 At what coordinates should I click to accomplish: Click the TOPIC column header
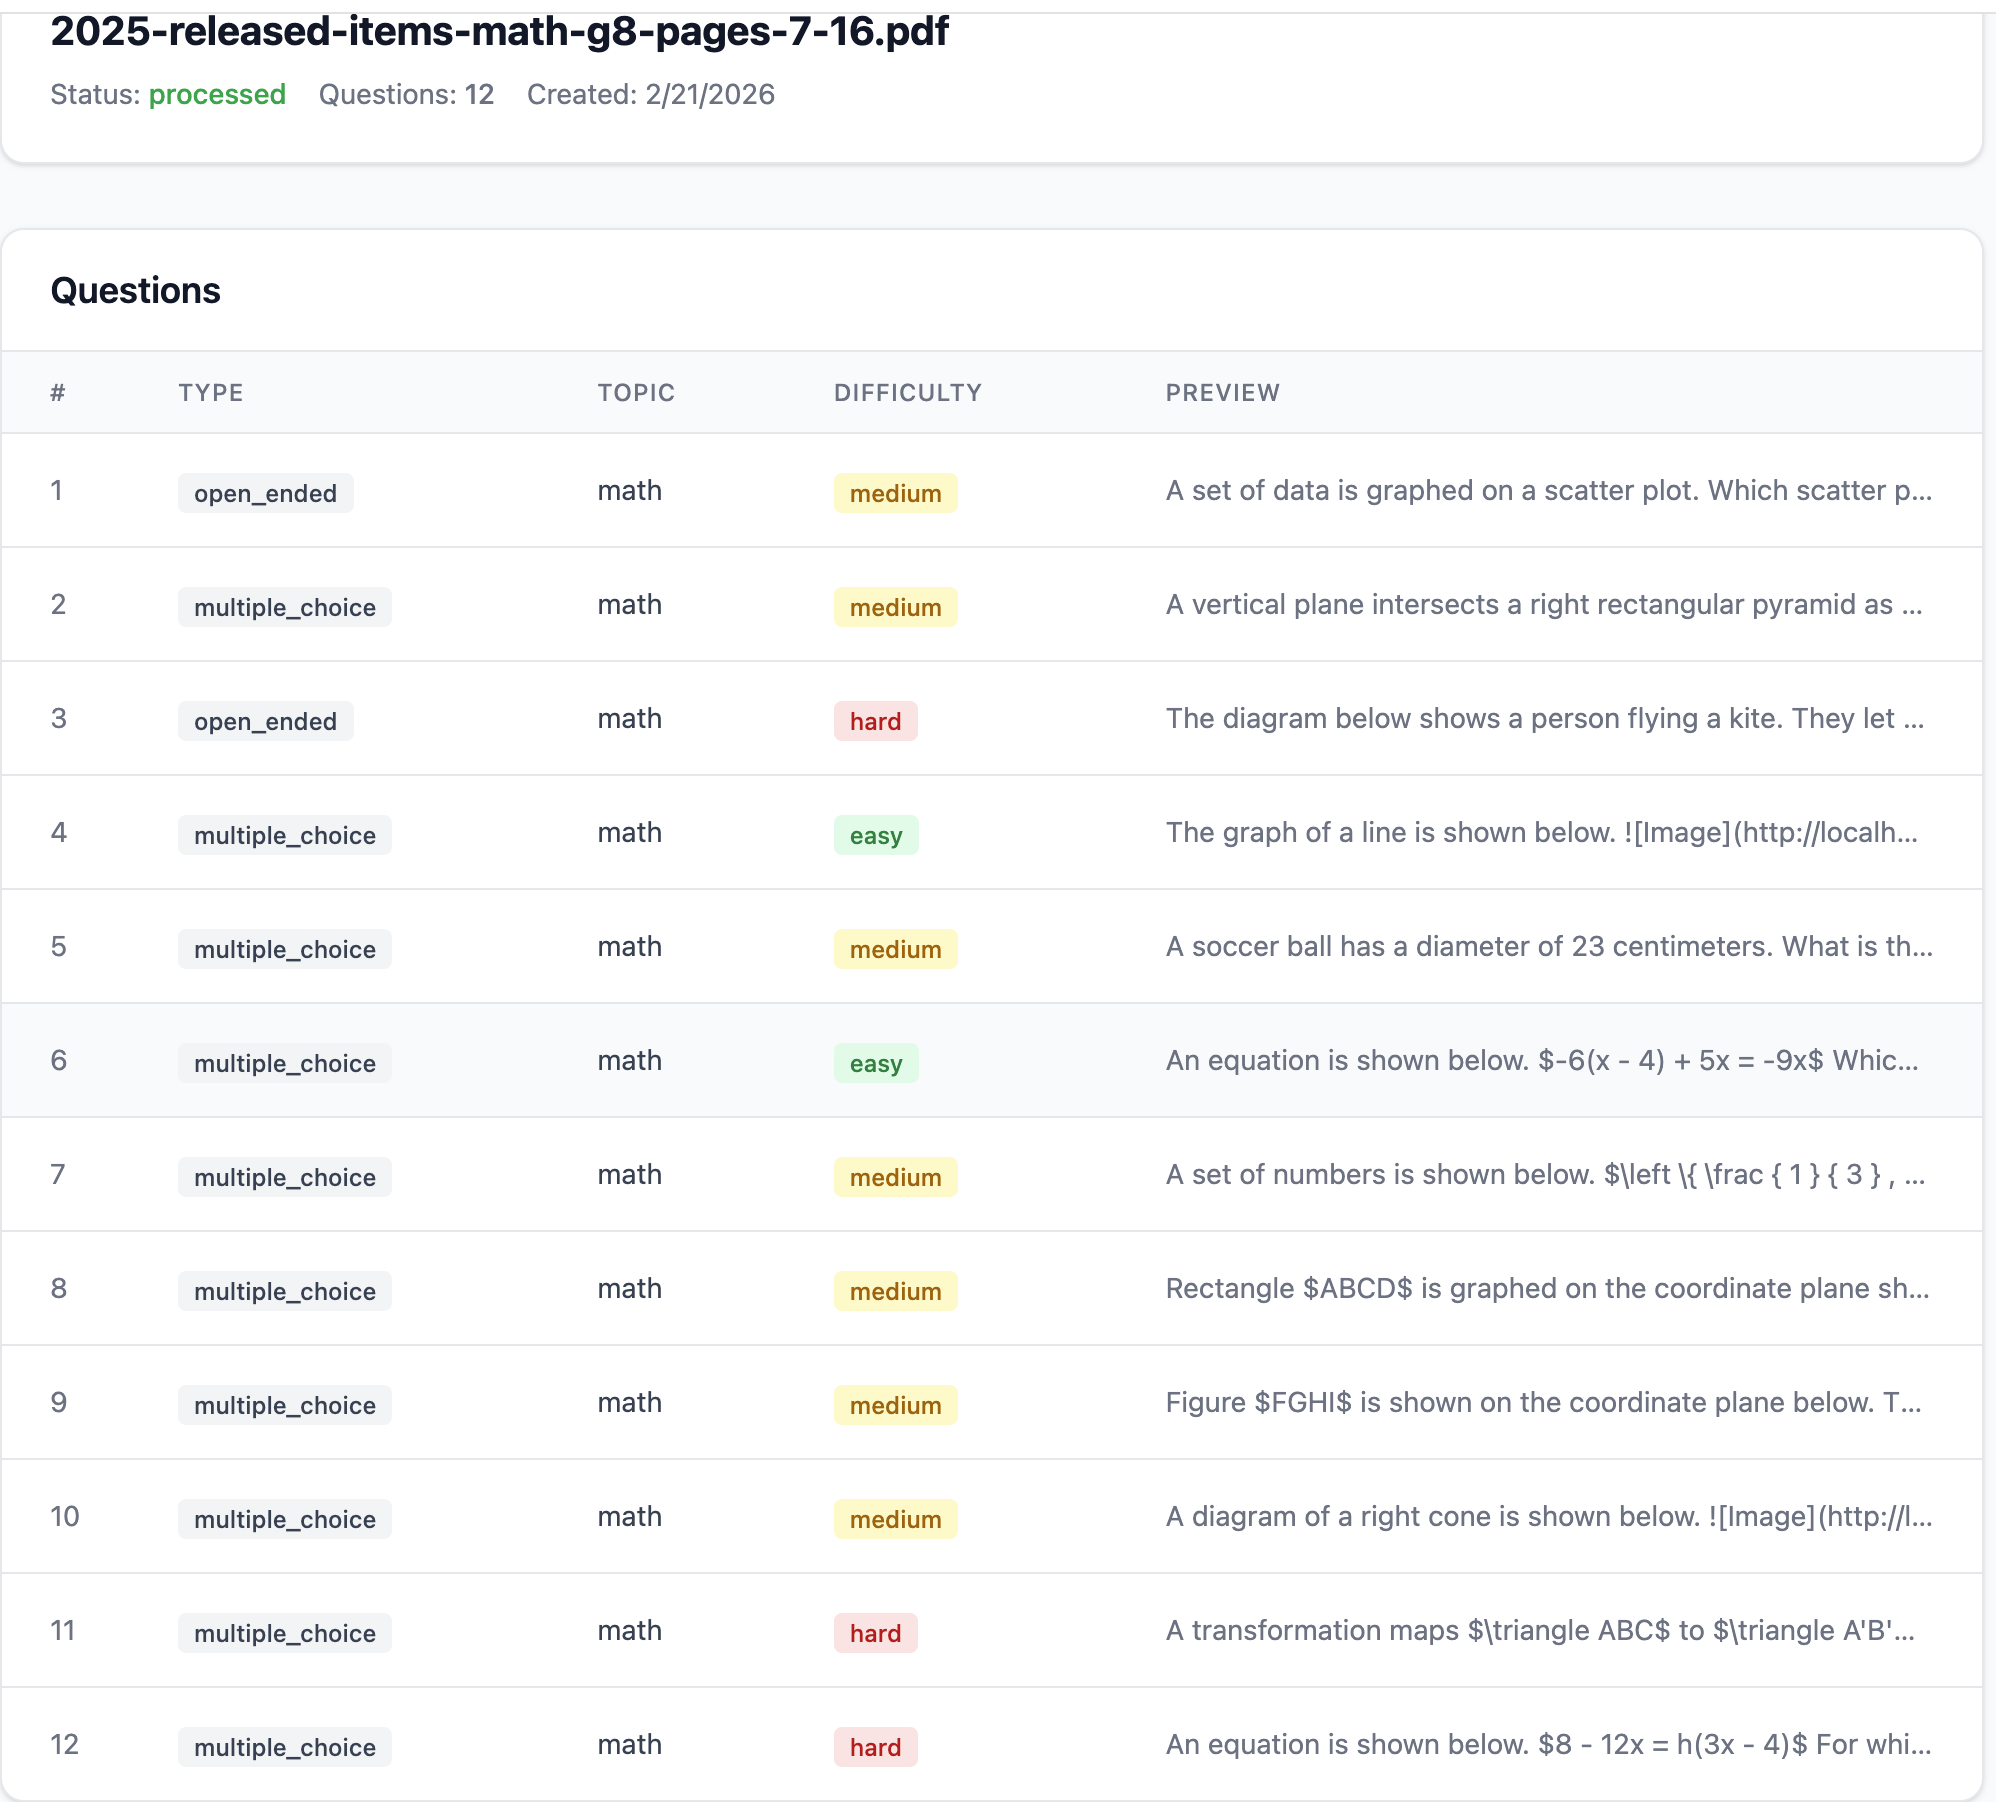(636, 392)
